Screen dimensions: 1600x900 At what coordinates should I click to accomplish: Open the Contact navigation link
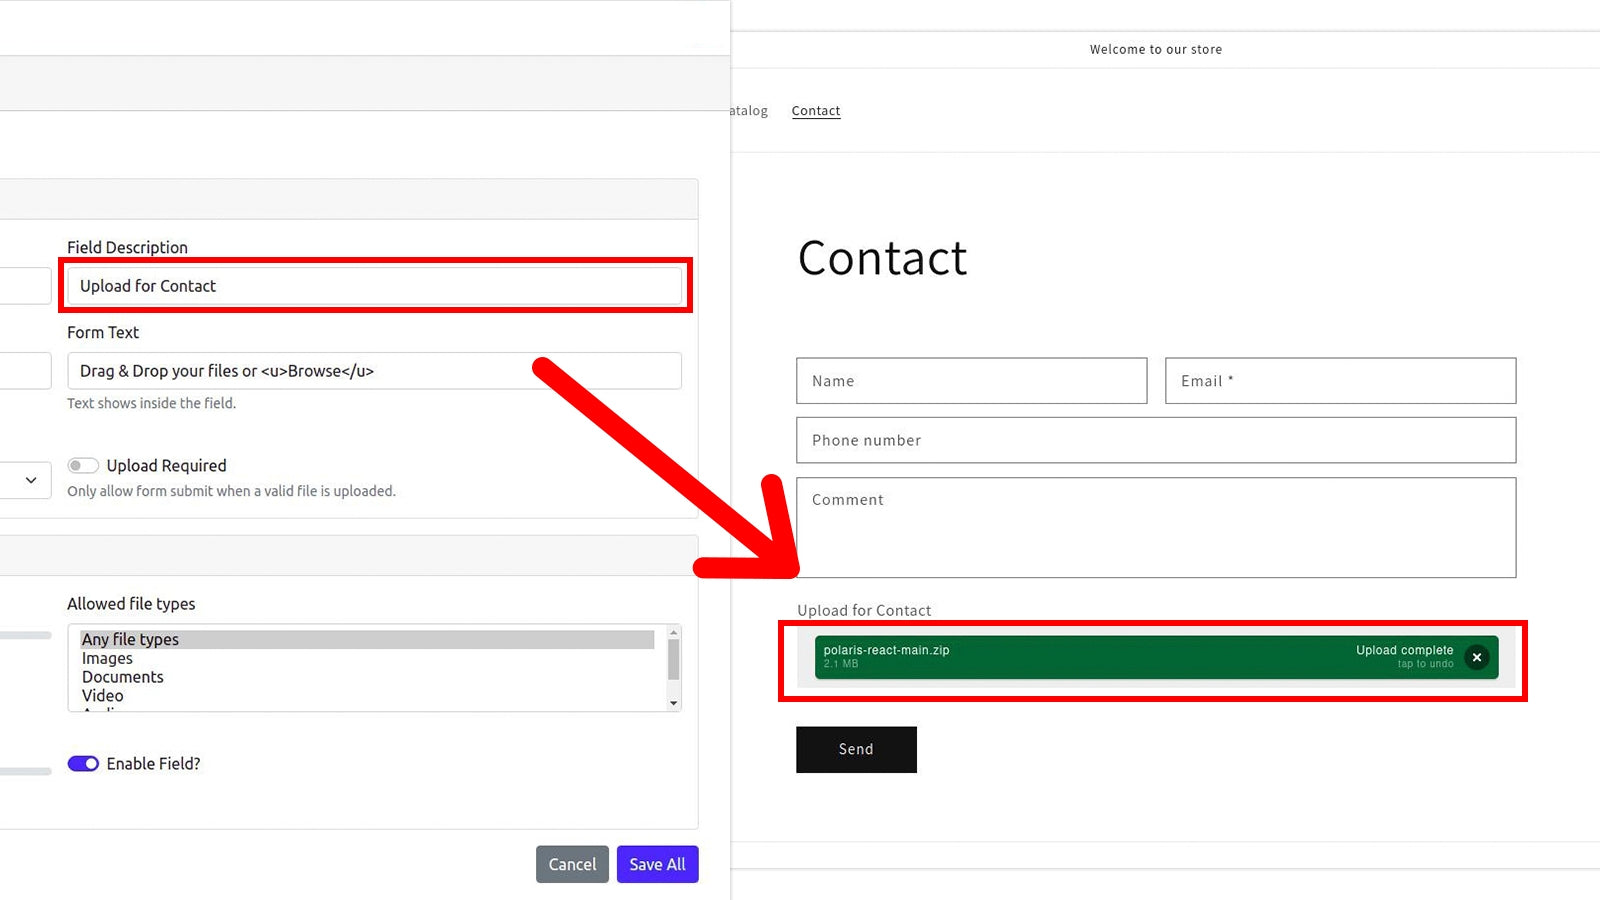tap(815, 110)
